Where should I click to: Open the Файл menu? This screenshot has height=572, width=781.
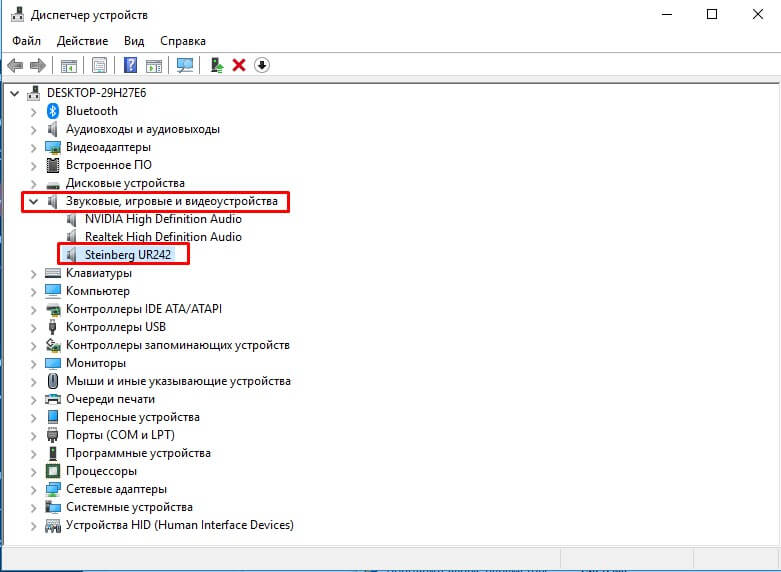click(26, 41)
